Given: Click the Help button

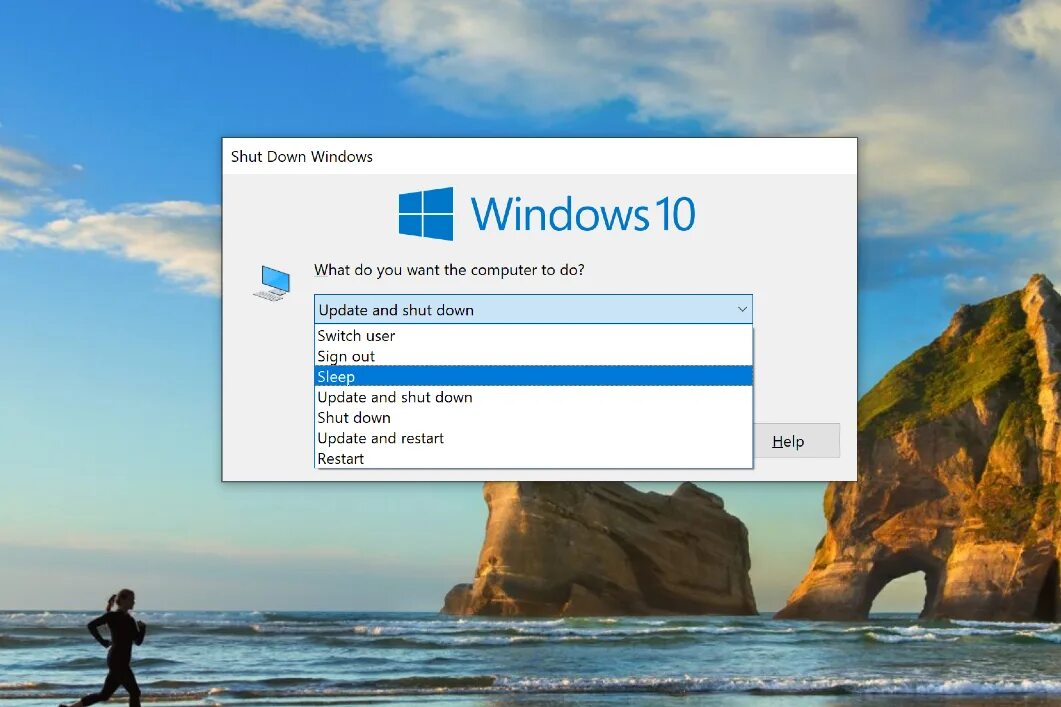Looking at the screenshot, I should (x=796, y=441).
